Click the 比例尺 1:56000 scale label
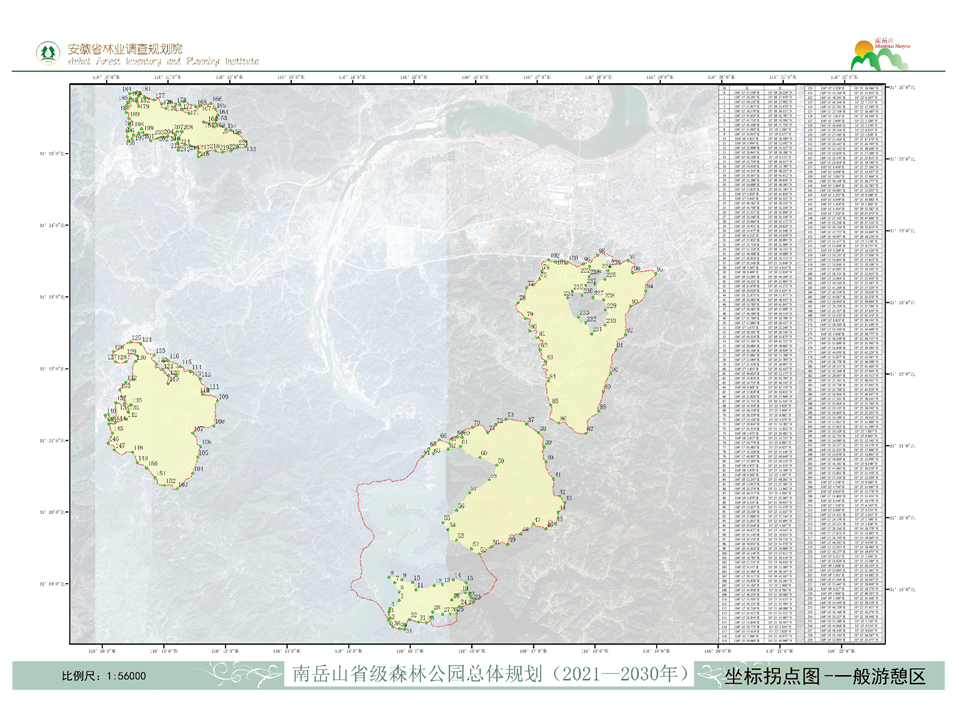959x719 pixels. click(x=104, y=676)
